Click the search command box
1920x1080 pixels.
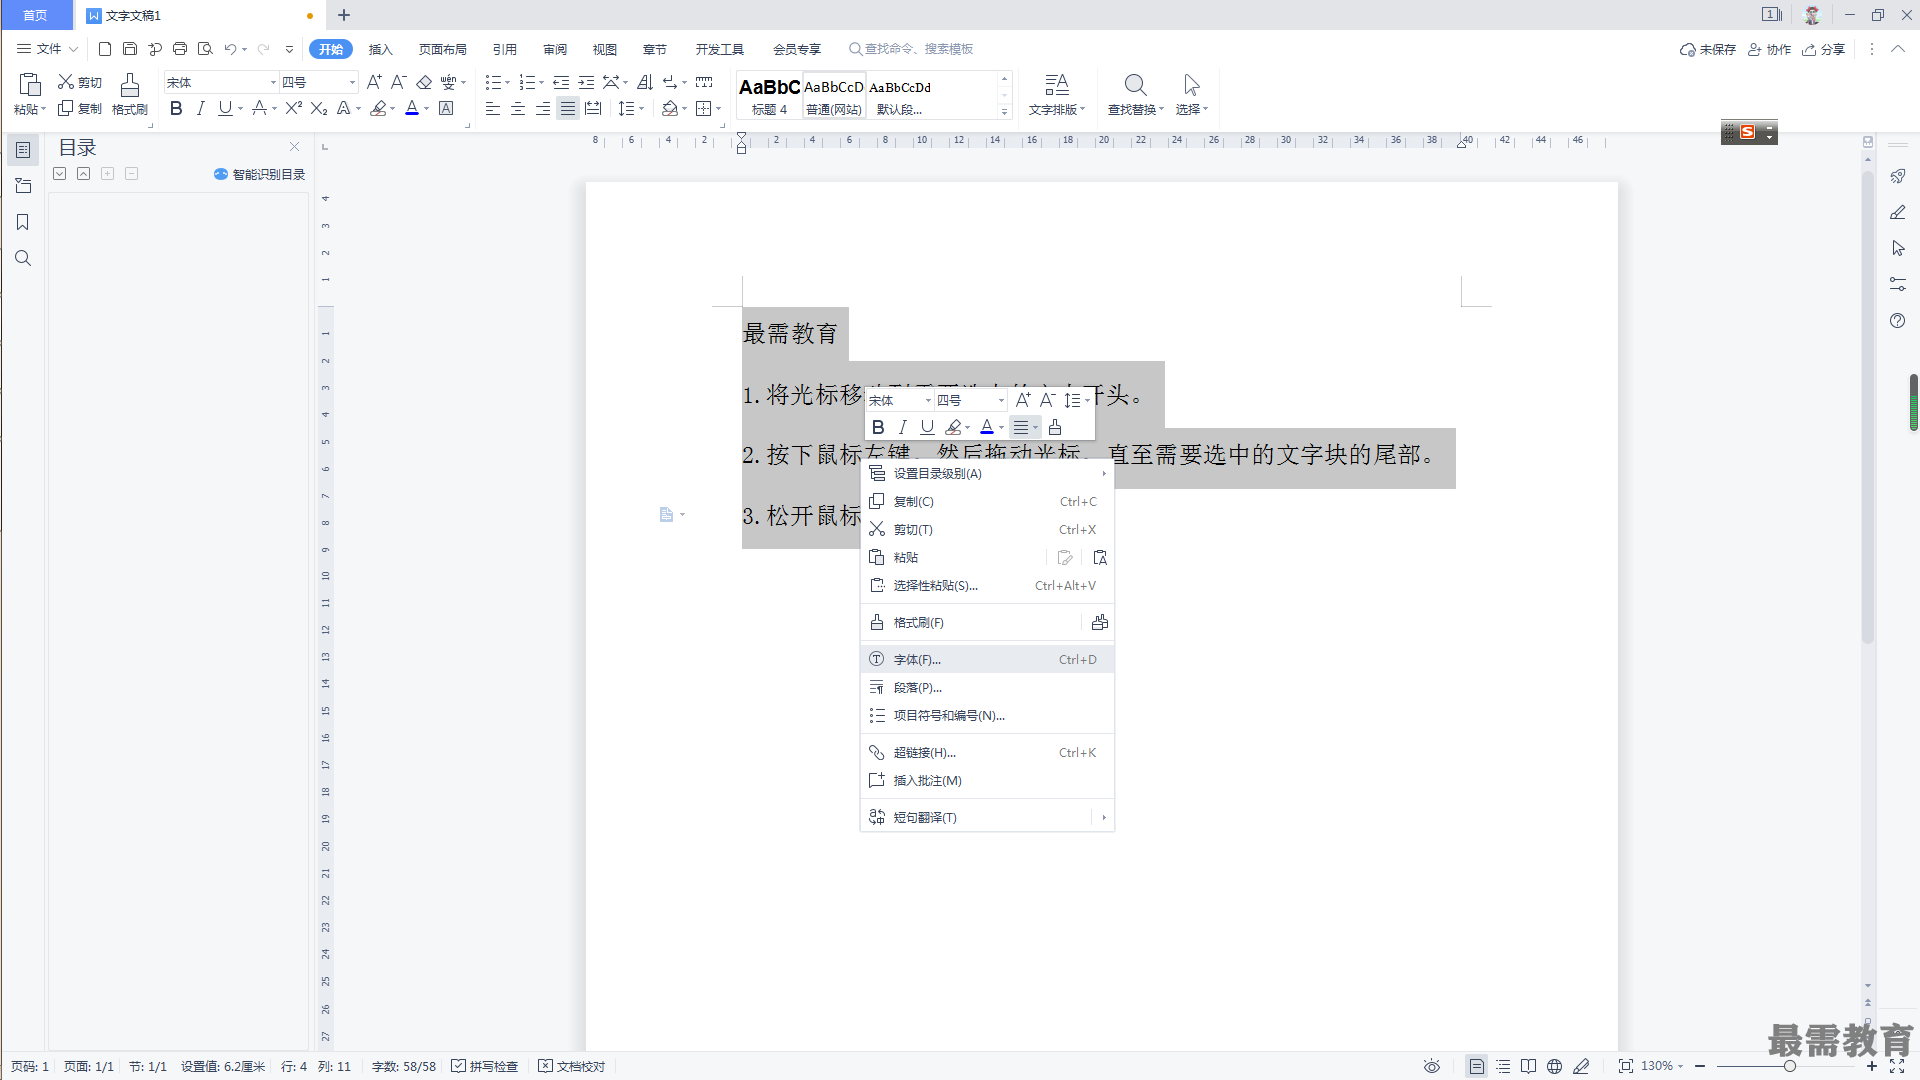[x=911, y=49]
